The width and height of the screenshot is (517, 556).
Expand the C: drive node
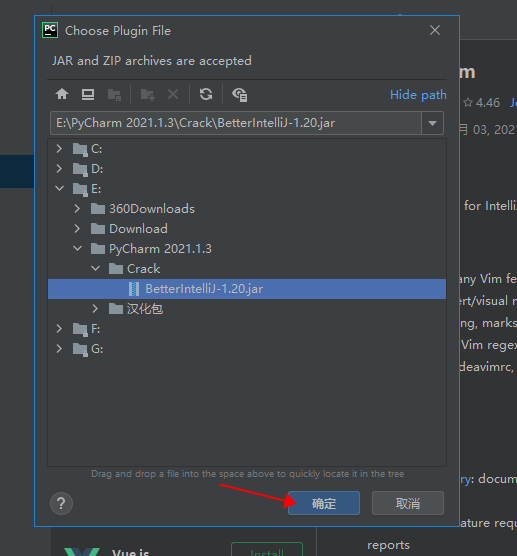[x=59, y=149]
